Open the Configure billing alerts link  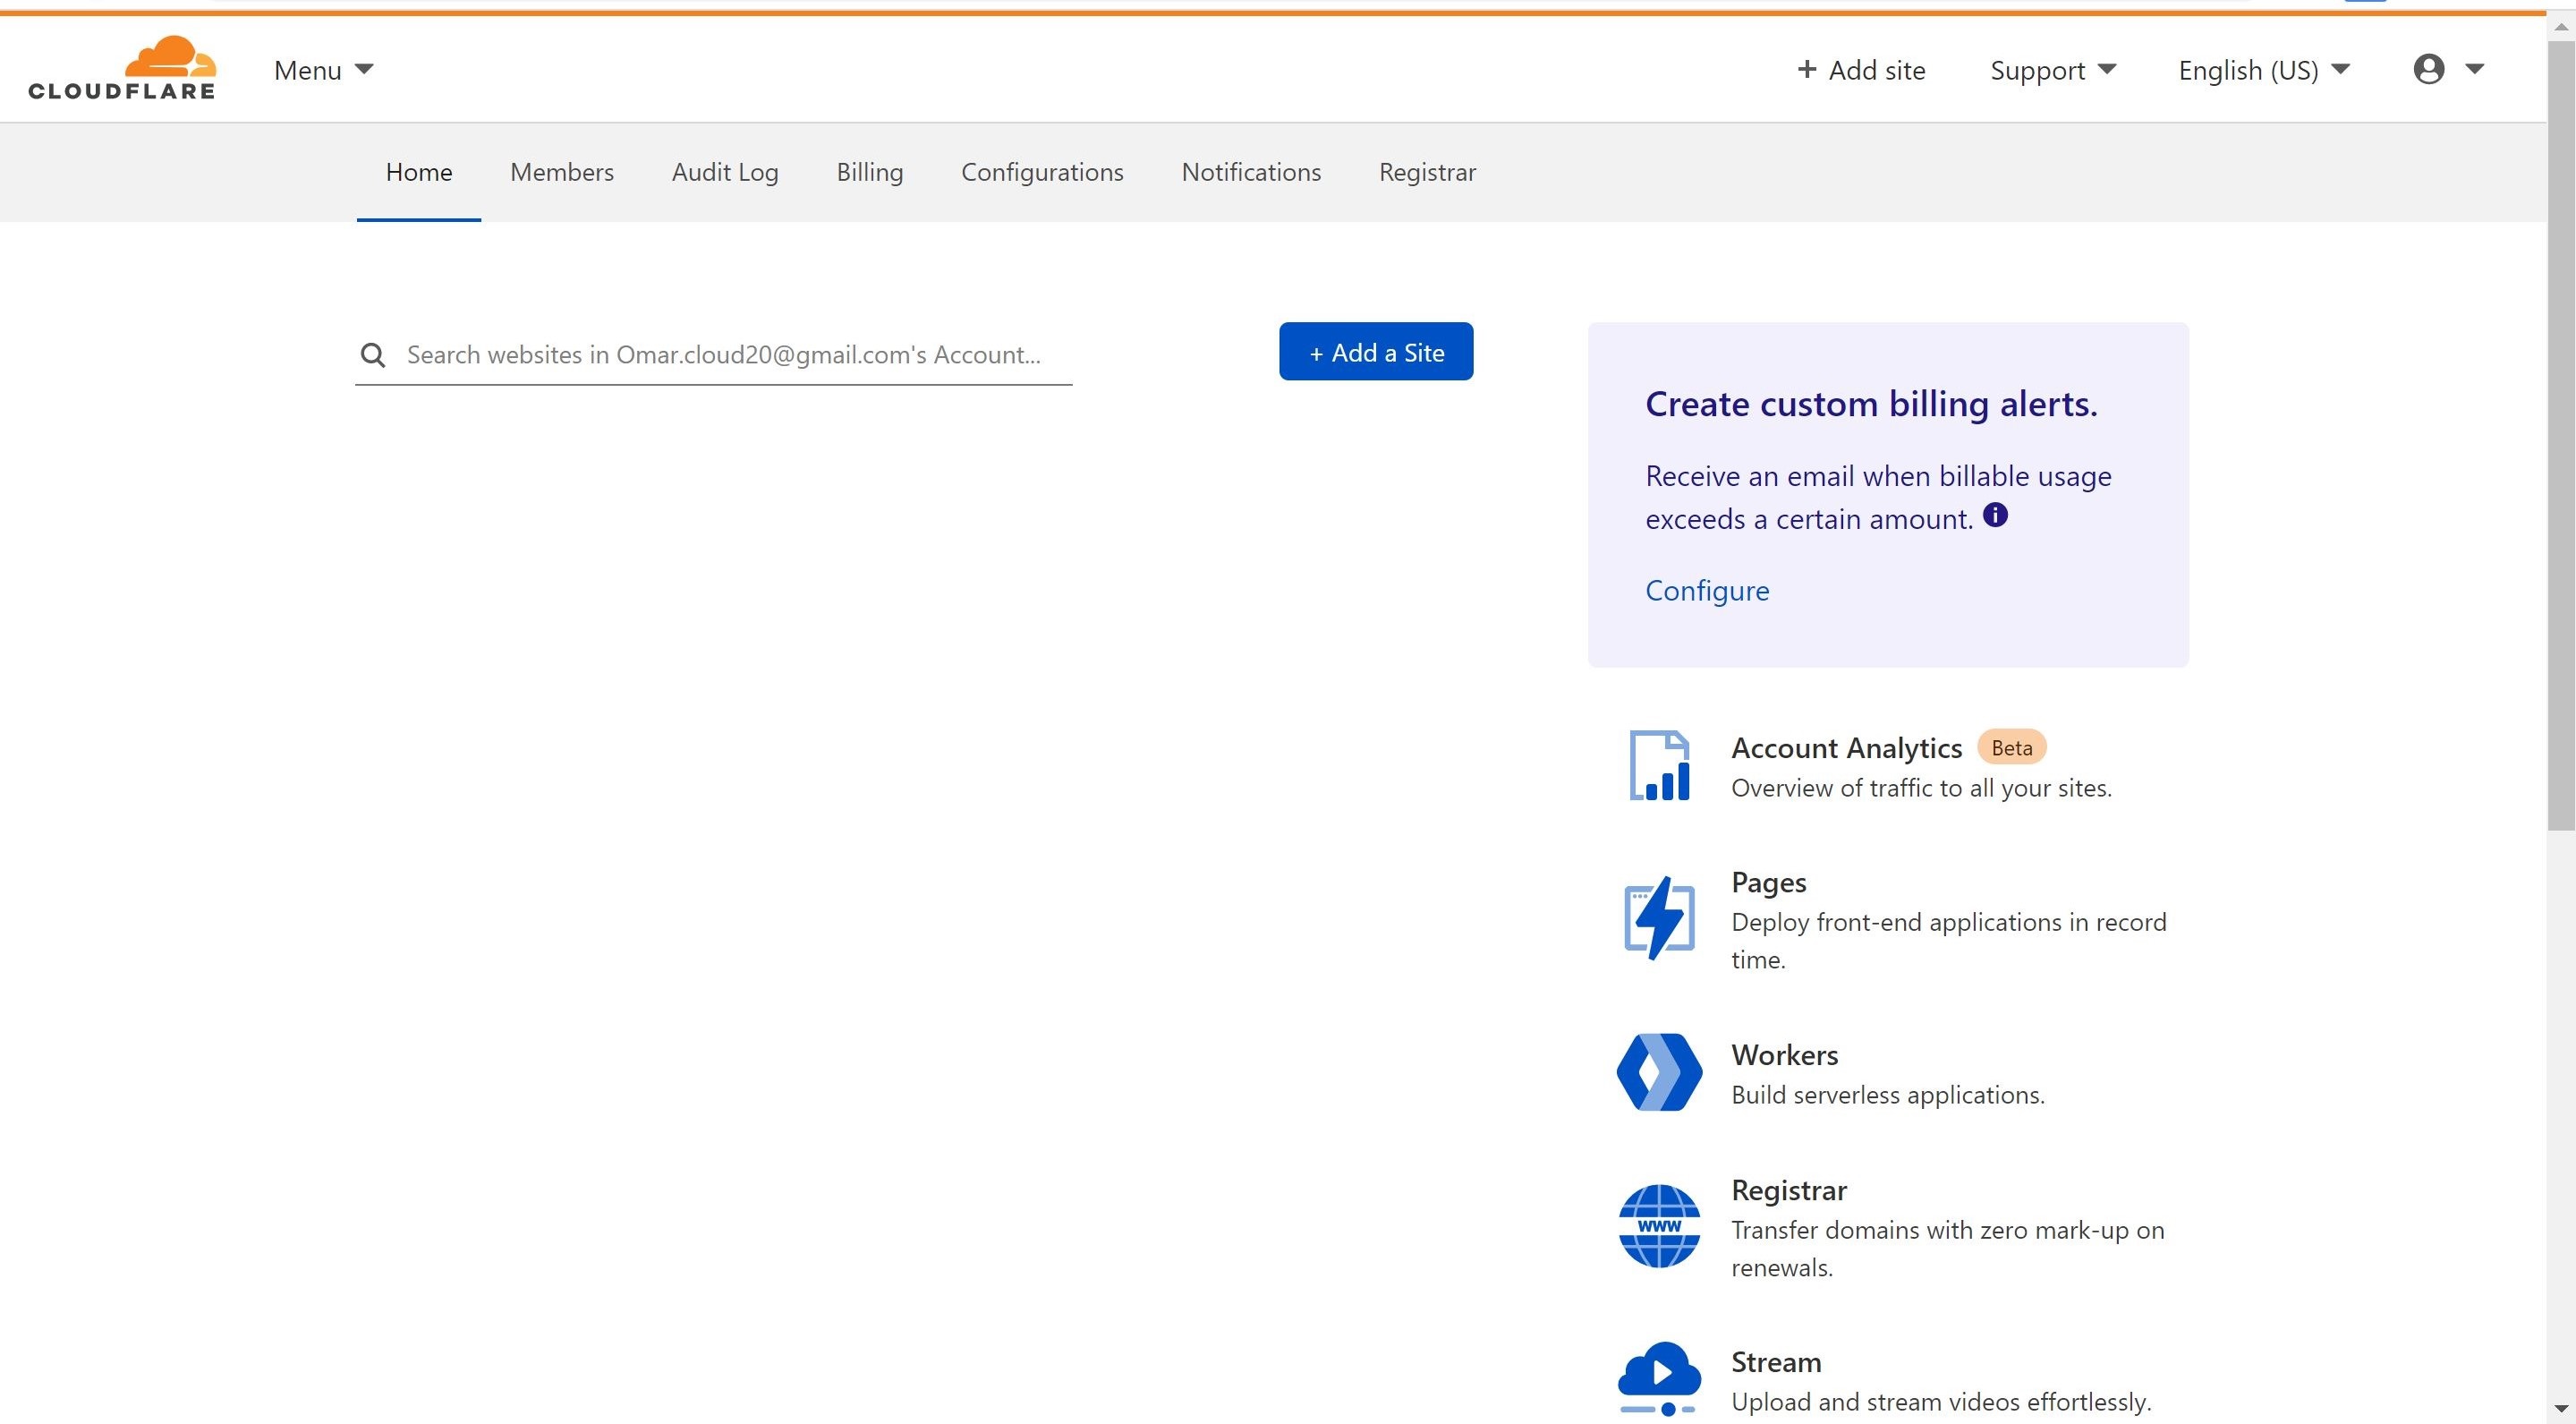[1707, 591]
